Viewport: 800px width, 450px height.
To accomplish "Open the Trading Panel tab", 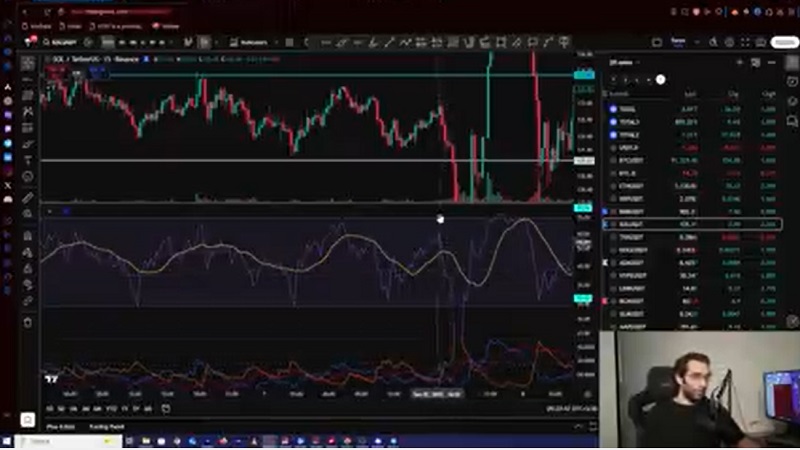I will 106,426.
